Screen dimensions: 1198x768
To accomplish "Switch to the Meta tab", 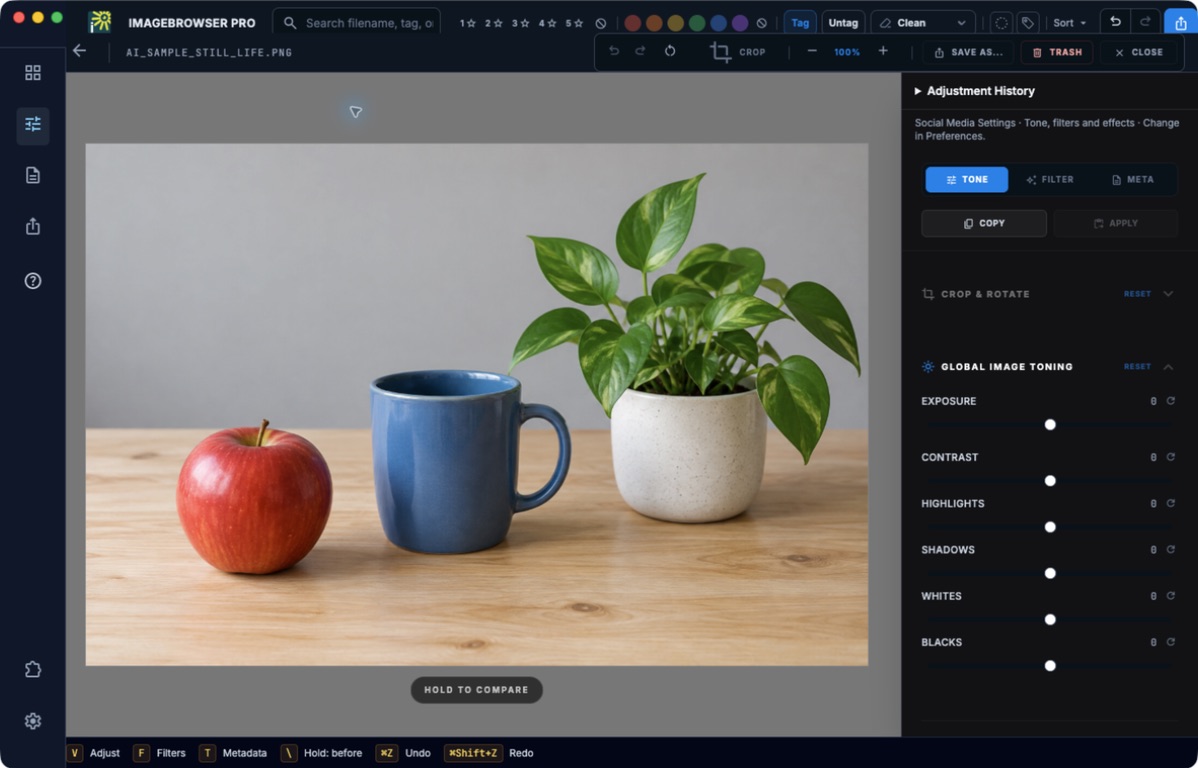I will [x=1132, y=180].
